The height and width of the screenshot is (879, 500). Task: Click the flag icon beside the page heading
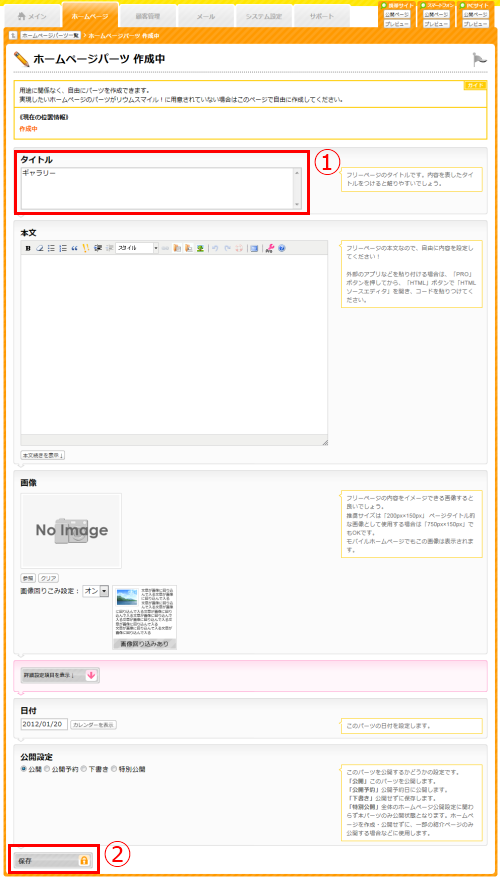(479, 60)
